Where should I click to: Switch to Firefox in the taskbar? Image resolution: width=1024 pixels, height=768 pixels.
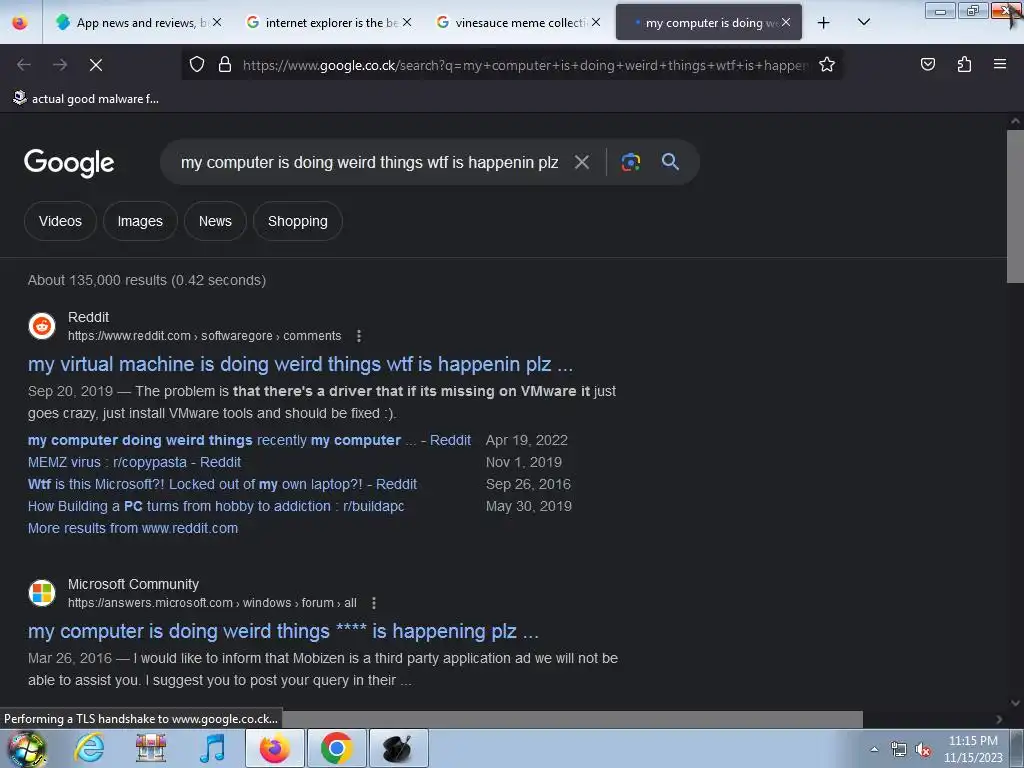point(274,748)
